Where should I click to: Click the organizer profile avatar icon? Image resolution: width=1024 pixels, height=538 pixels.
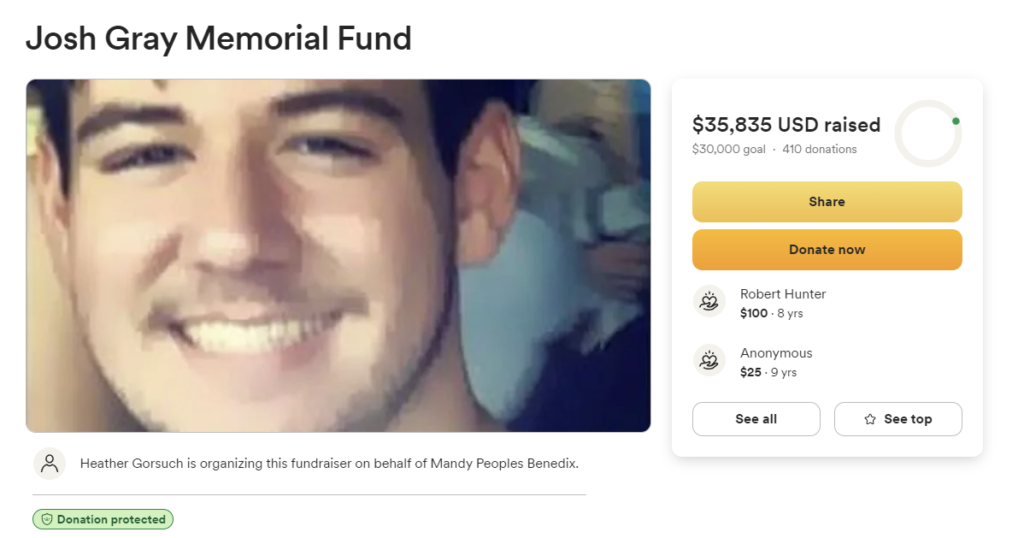tap(50, 464)
